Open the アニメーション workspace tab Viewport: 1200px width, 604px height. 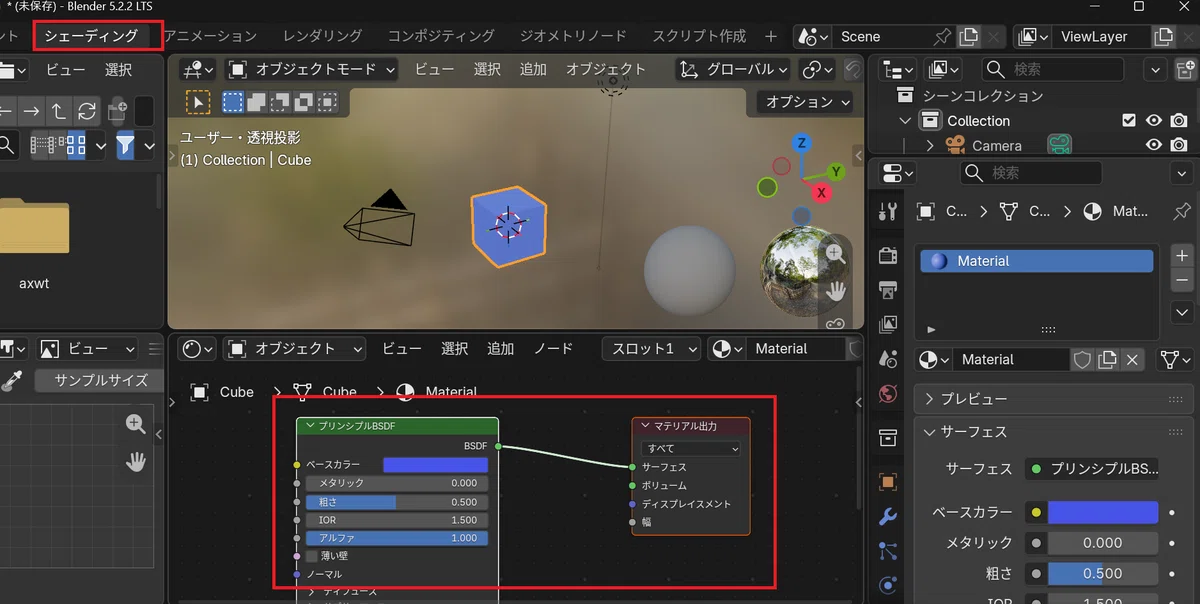(x=210, y=36)
